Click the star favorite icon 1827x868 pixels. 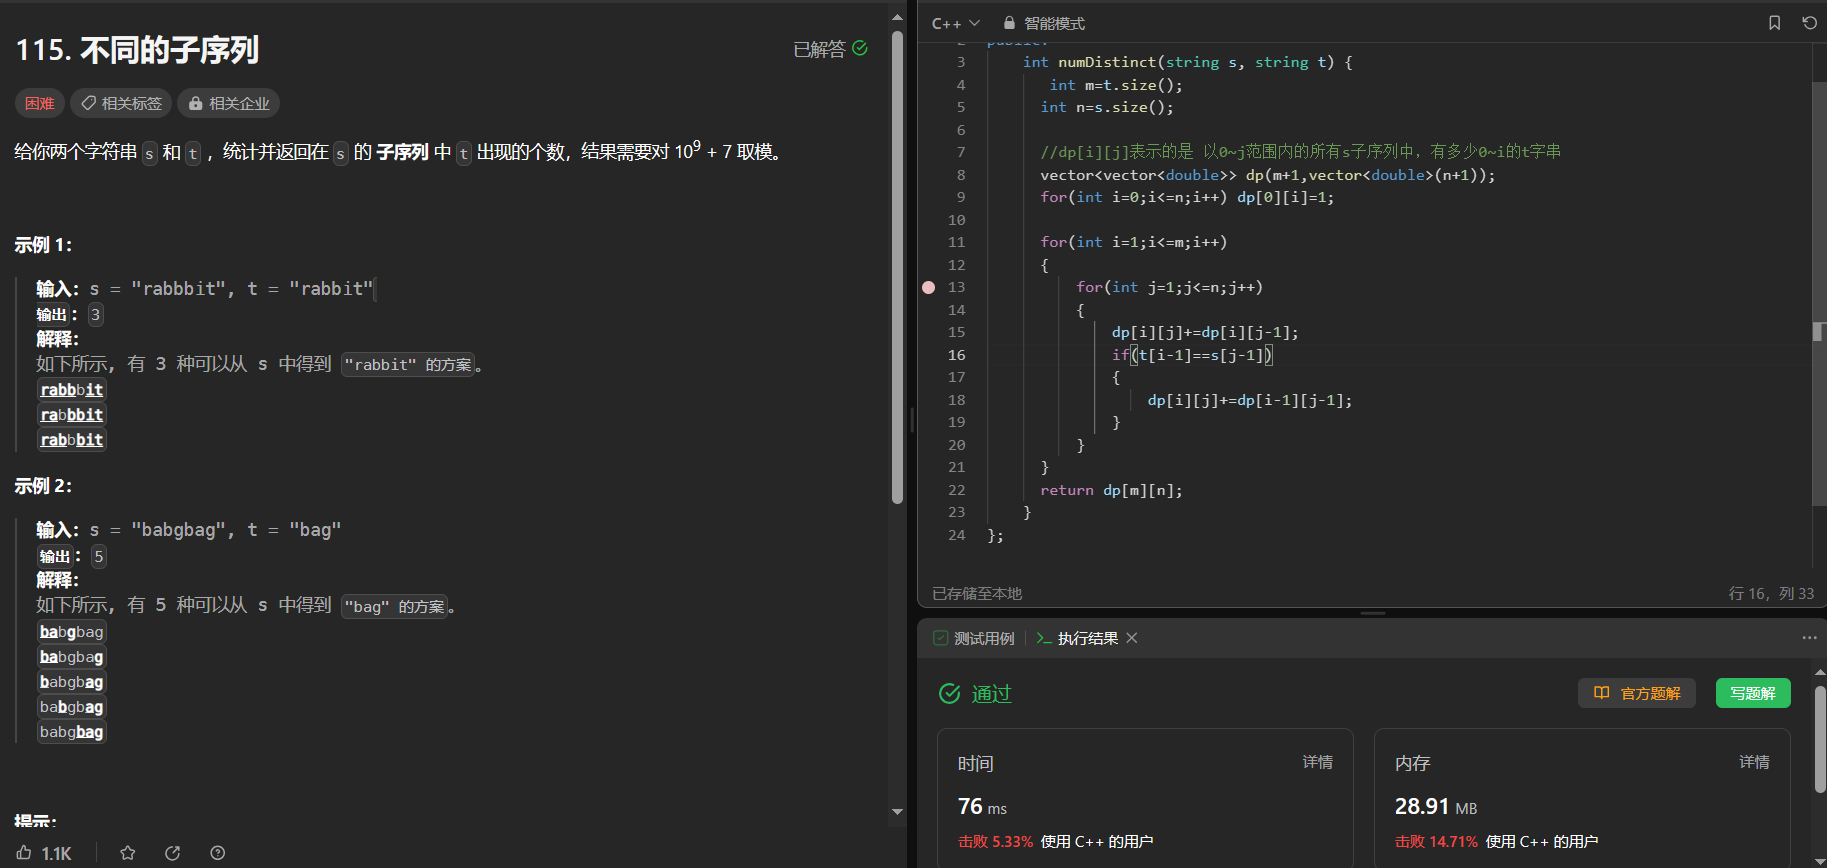click(x=127, y=853)
